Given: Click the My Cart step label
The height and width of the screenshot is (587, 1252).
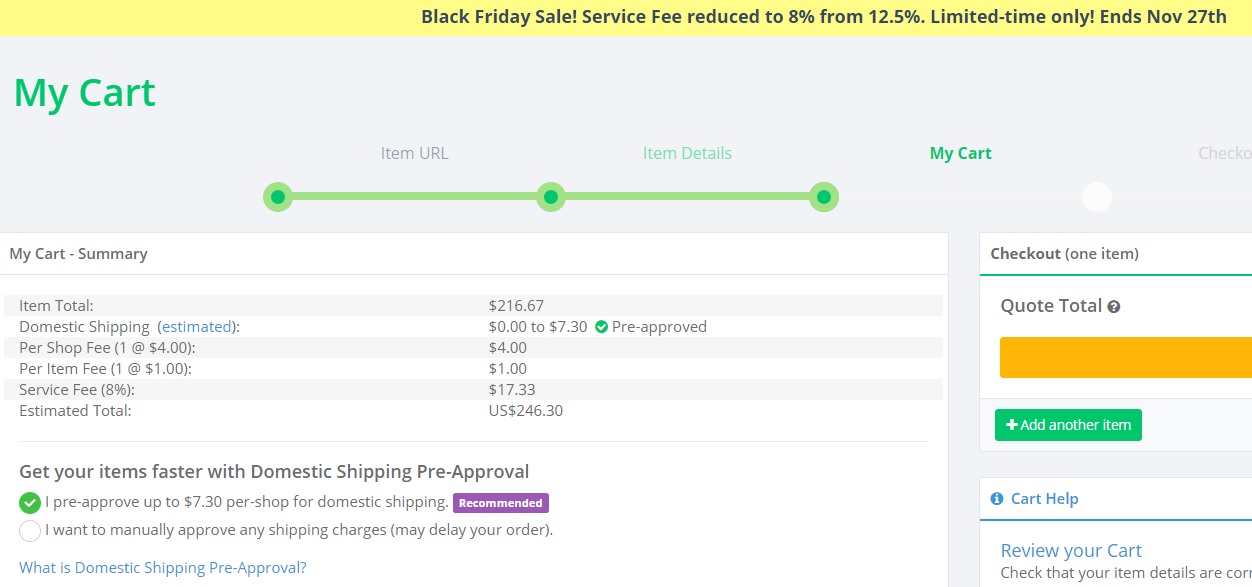Looking at the screenshot, I should [x=960, y=153].
